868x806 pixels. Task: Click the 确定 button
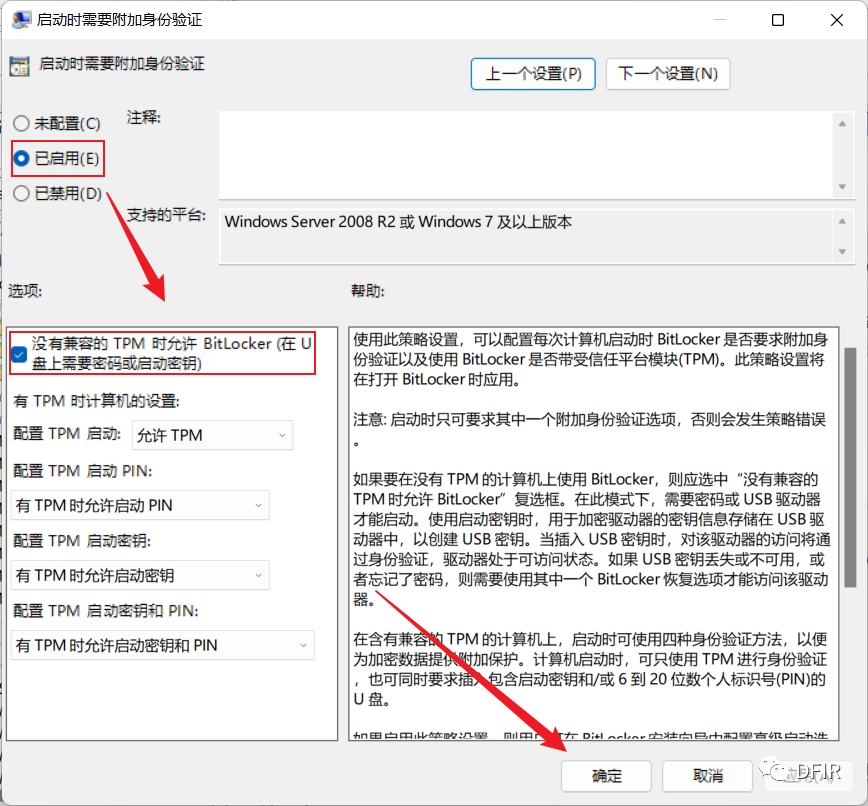(606, 776)
